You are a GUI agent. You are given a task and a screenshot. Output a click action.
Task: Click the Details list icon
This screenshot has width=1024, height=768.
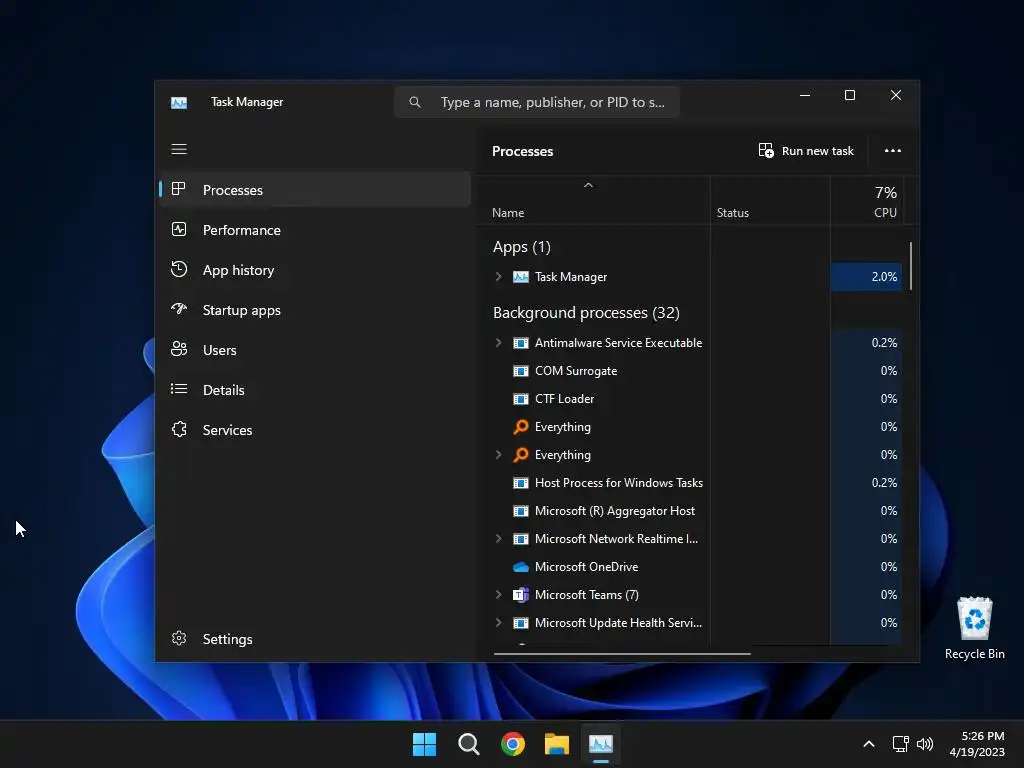[178, 389]
